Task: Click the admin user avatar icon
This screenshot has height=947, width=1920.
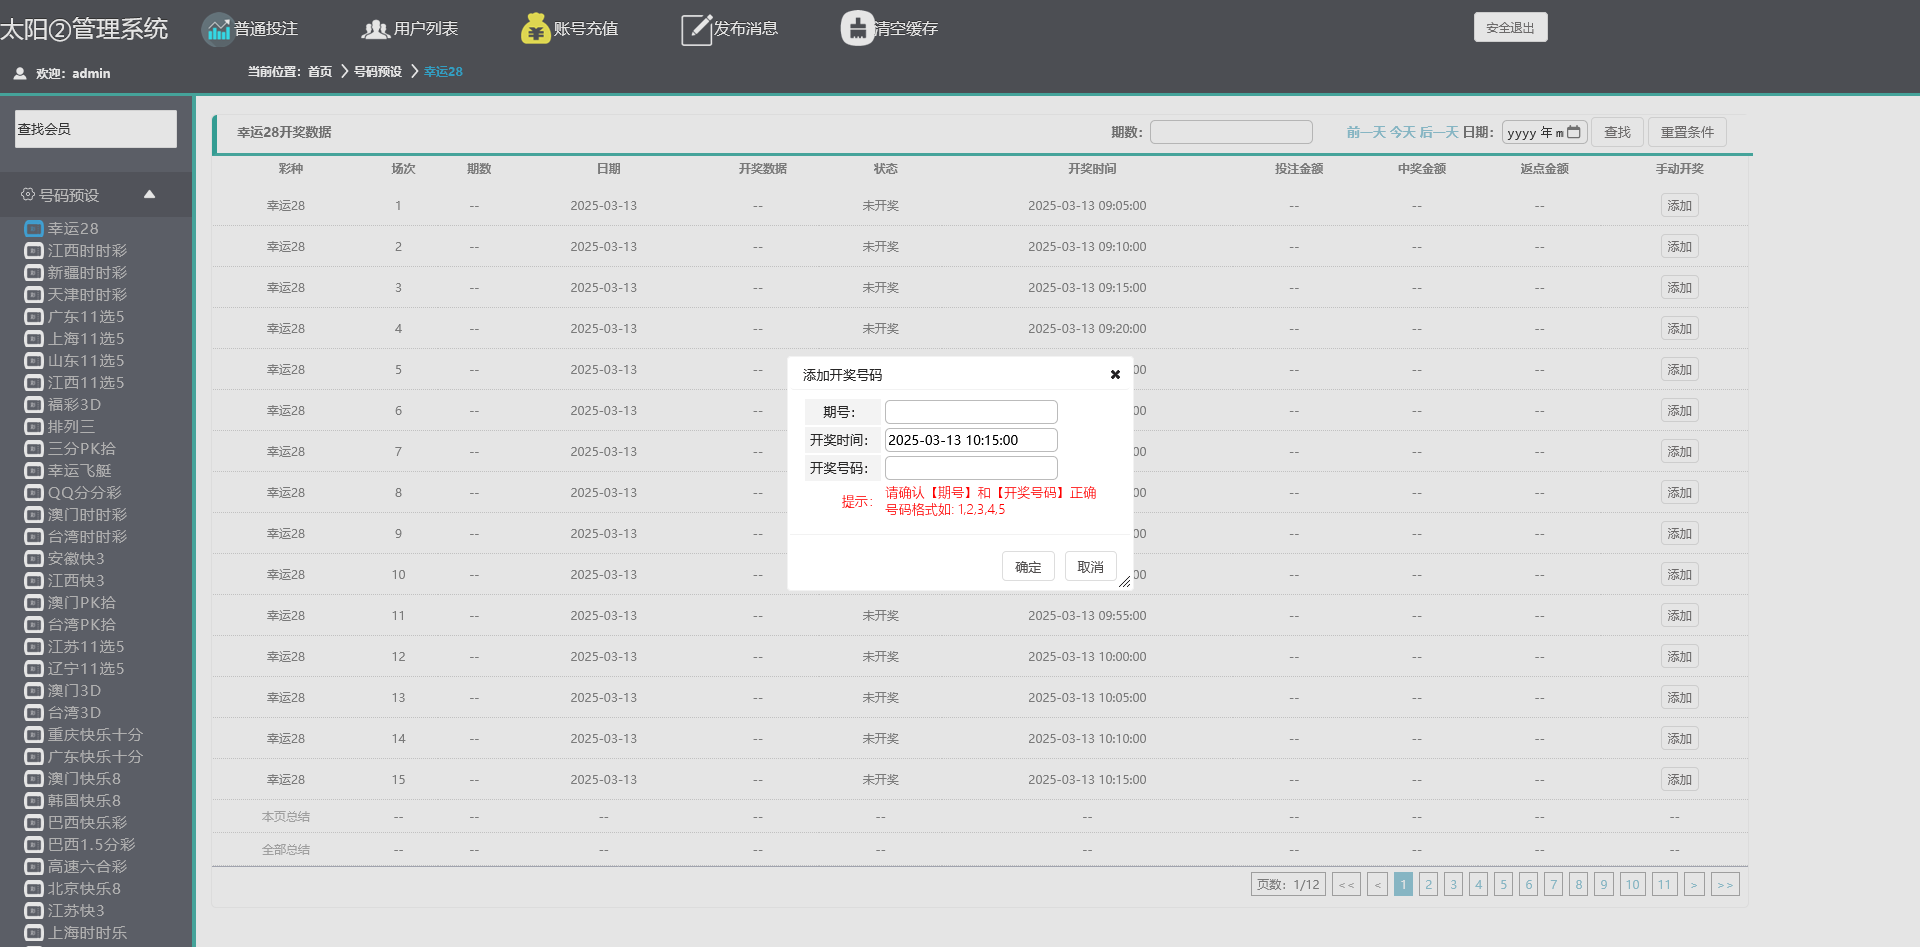Action: click(x=20, y=73)
